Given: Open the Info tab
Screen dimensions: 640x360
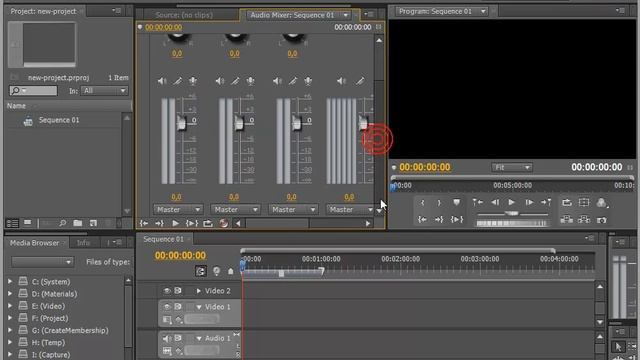Looking at the screenshot, I should click(83, 243).
